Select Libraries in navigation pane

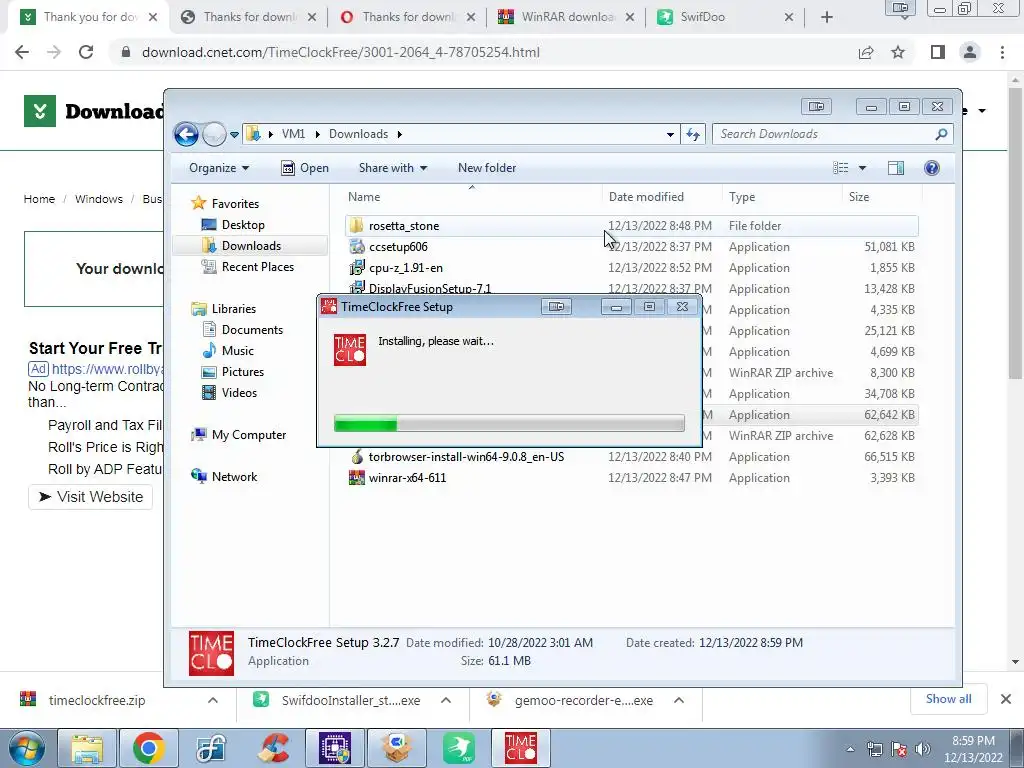tap(223, 309)
